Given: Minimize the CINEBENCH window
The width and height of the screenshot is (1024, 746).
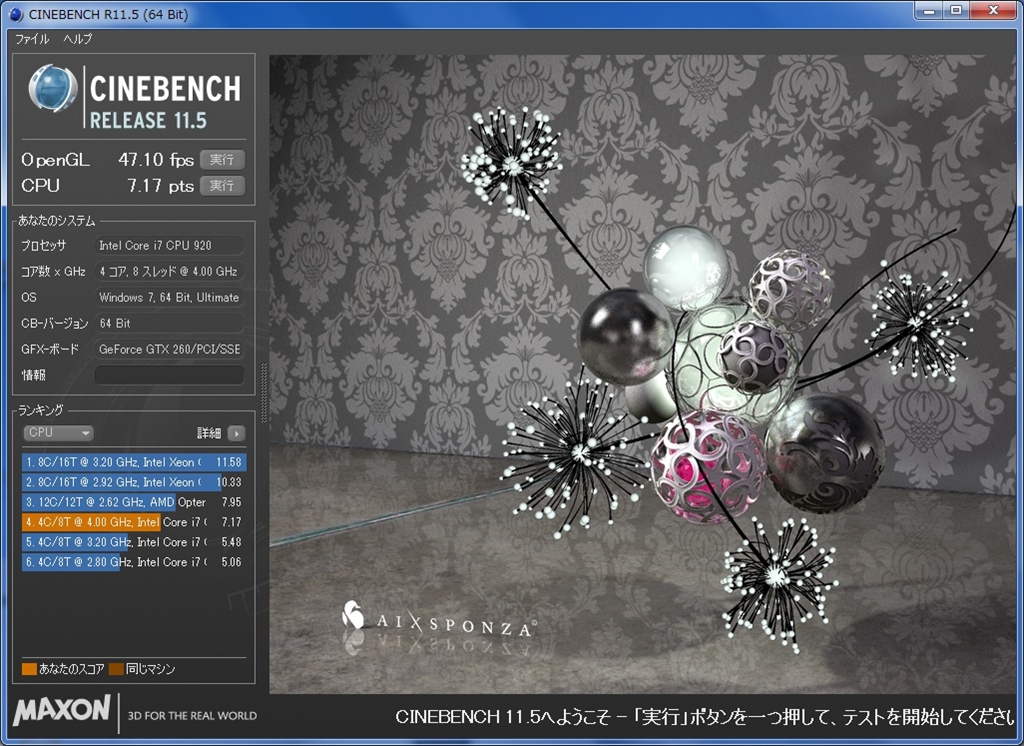Looking at the screenshot, I should (928, 10).
